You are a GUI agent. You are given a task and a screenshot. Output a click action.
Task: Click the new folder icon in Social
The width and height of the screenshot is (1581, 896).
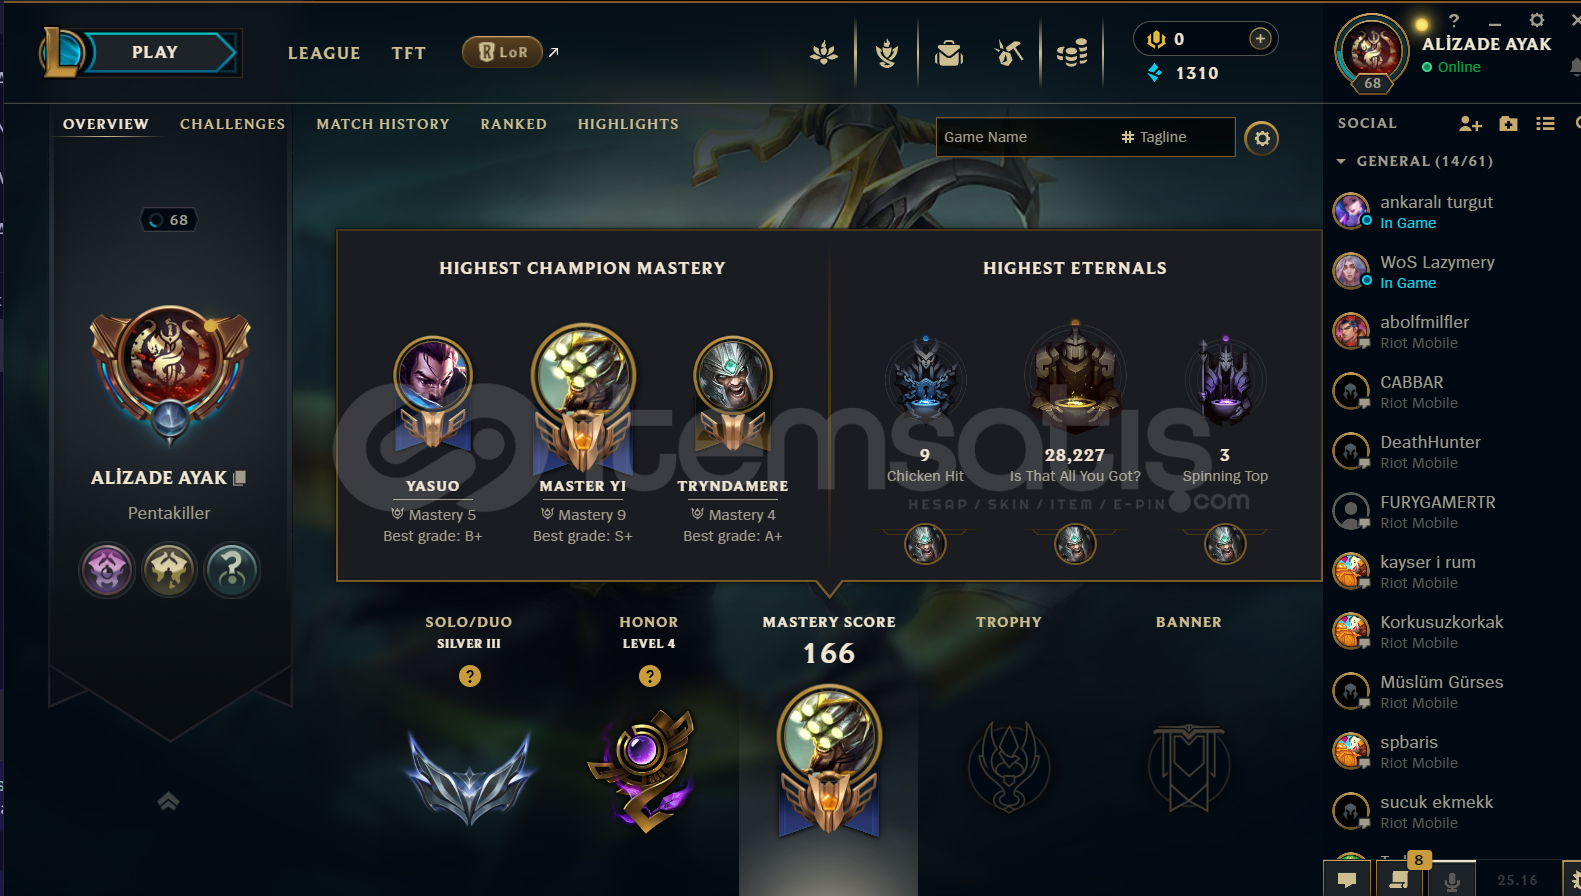click(x=1509, y=124)
